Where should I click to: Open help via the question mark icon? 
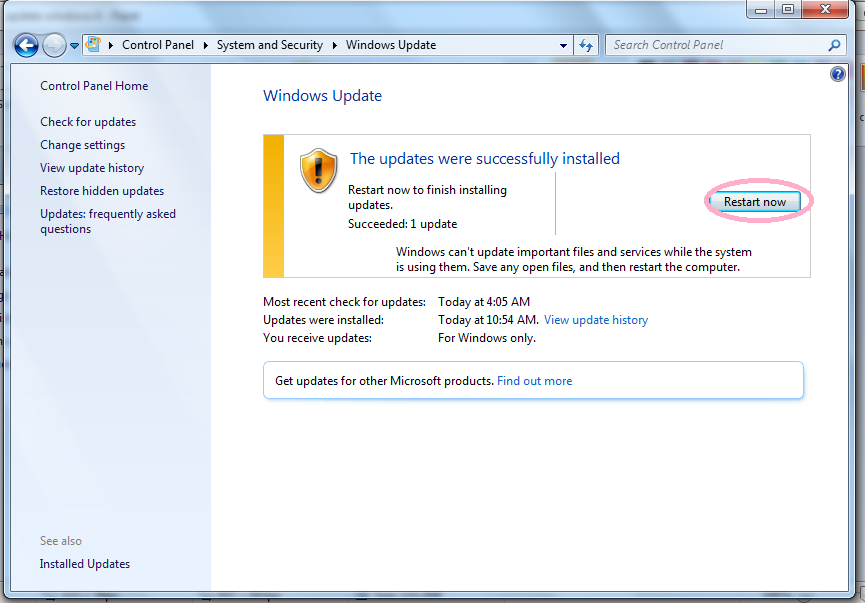click(x=838, y=73)
